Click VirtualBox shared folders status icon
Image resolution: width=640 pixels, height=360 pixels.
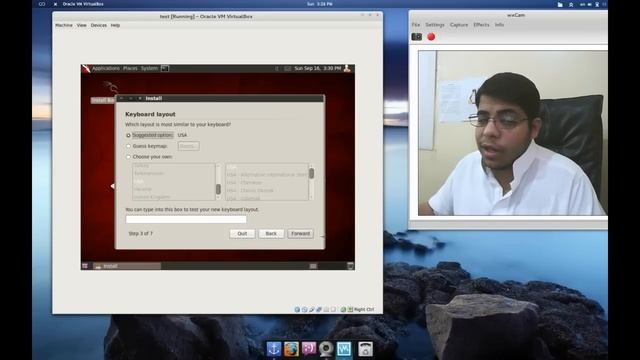[327, 309]
